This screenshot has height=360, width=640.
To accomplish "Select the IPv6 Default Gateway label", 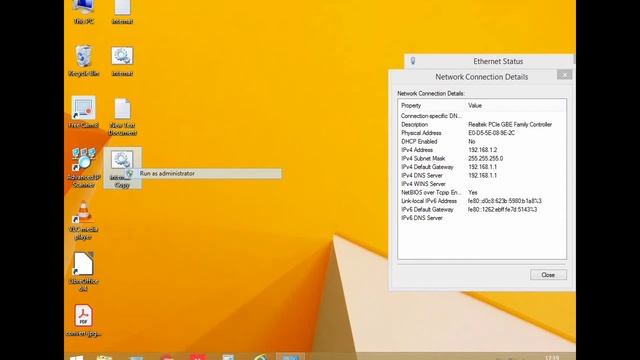I will (x=427, y=209).
